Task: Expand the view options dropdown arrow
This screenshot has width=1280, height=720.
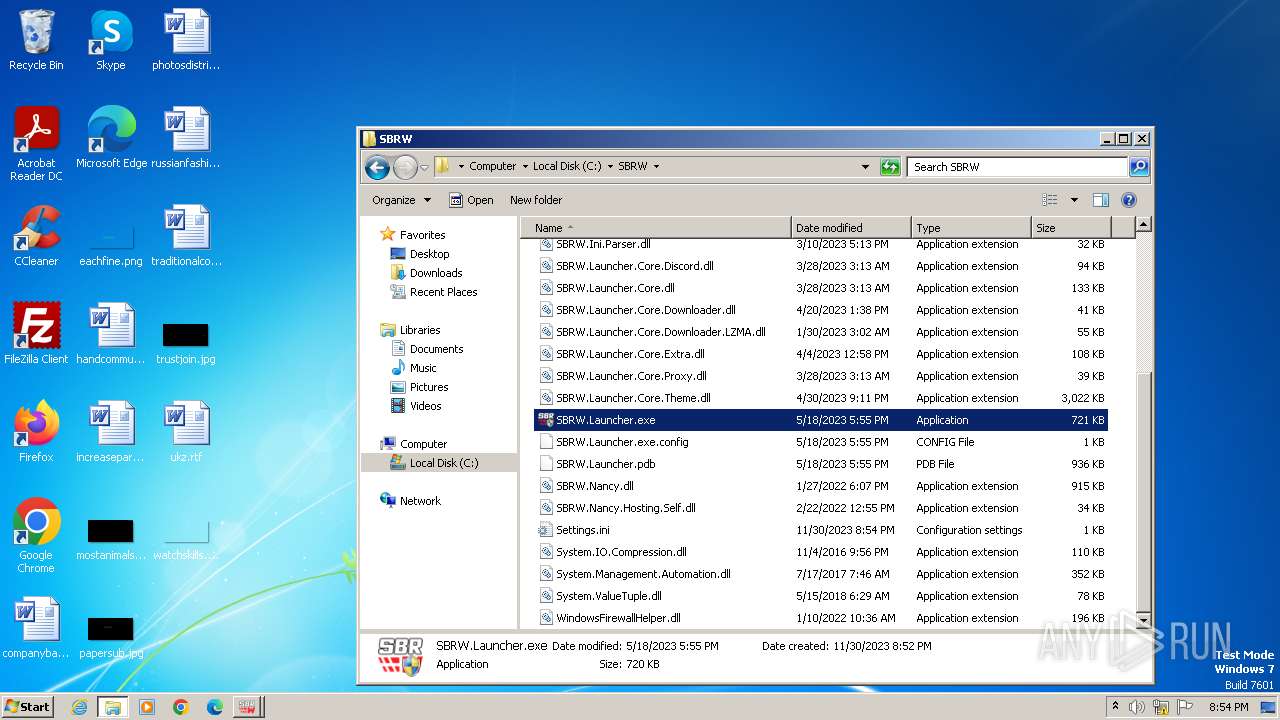Action: pos(1074,200)
